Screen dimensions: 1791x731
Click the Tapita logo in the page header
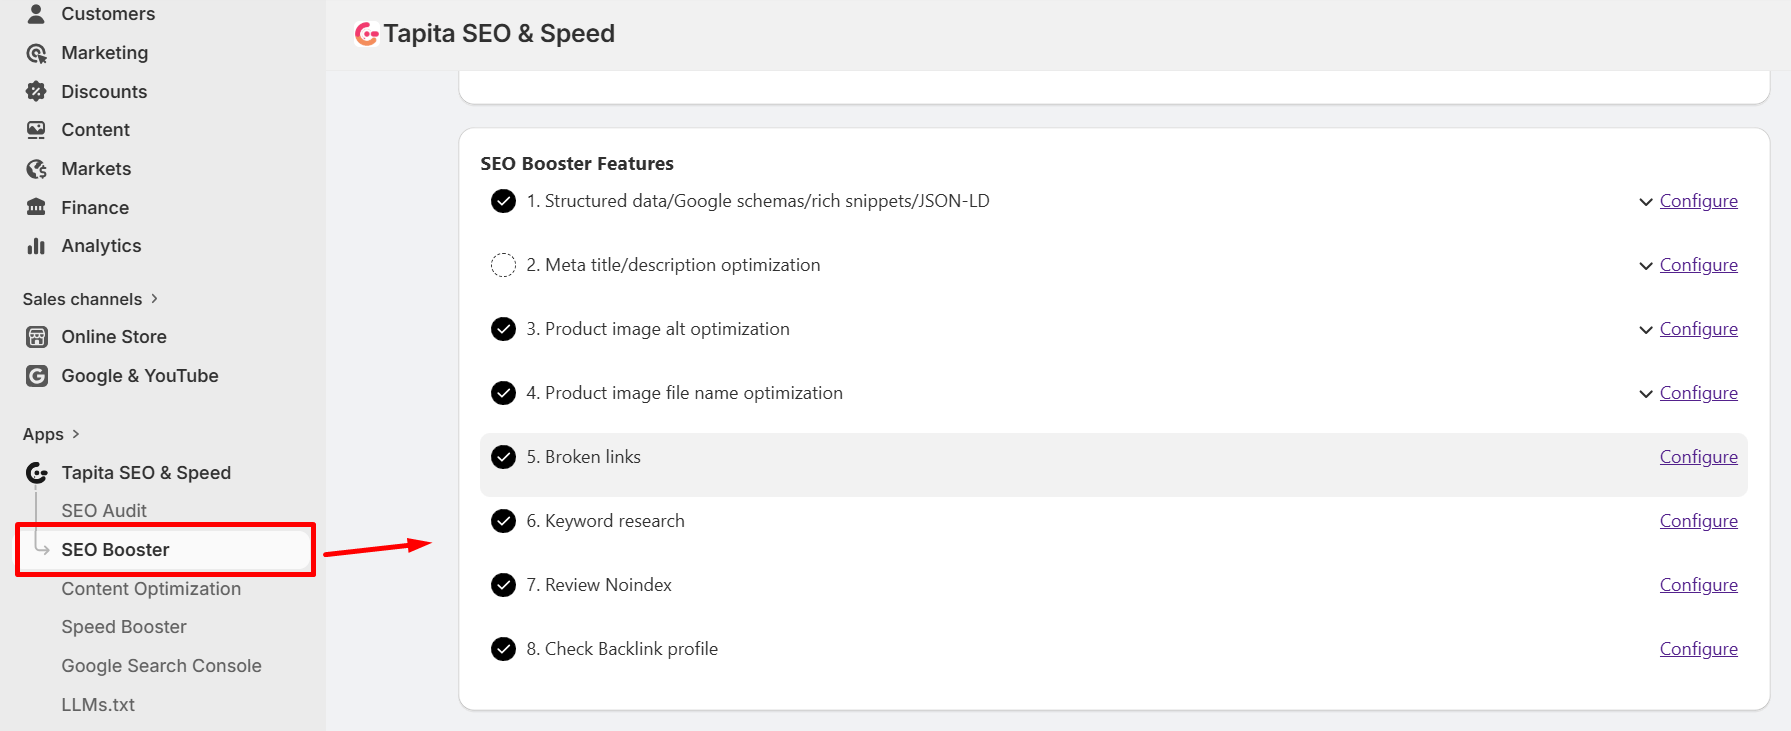coord(367,34)
